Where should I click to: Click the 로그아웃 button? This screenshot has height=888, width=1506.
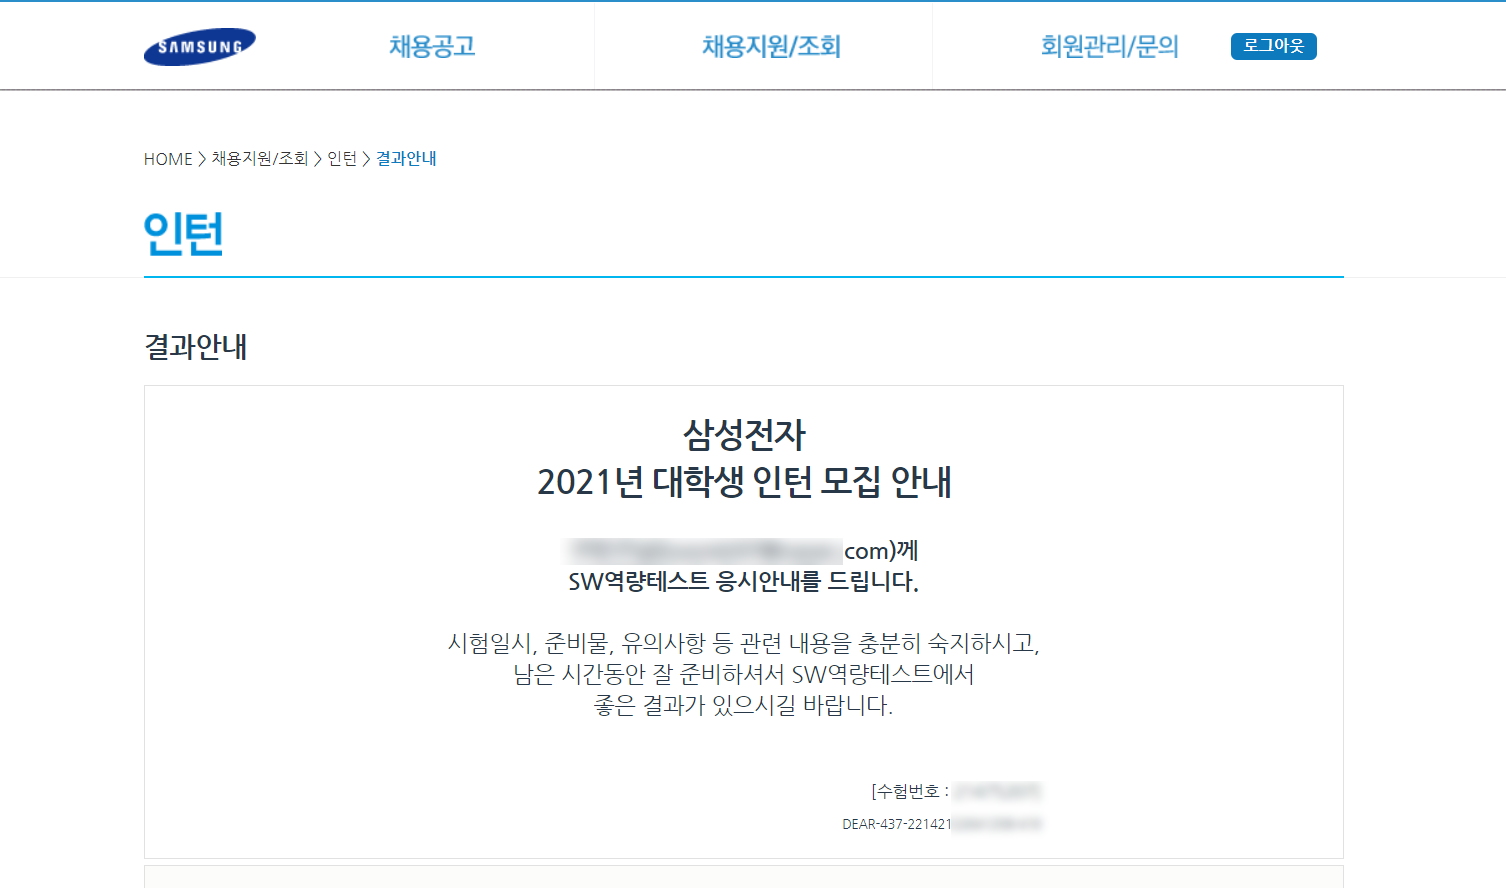[x=1274, y=46]
